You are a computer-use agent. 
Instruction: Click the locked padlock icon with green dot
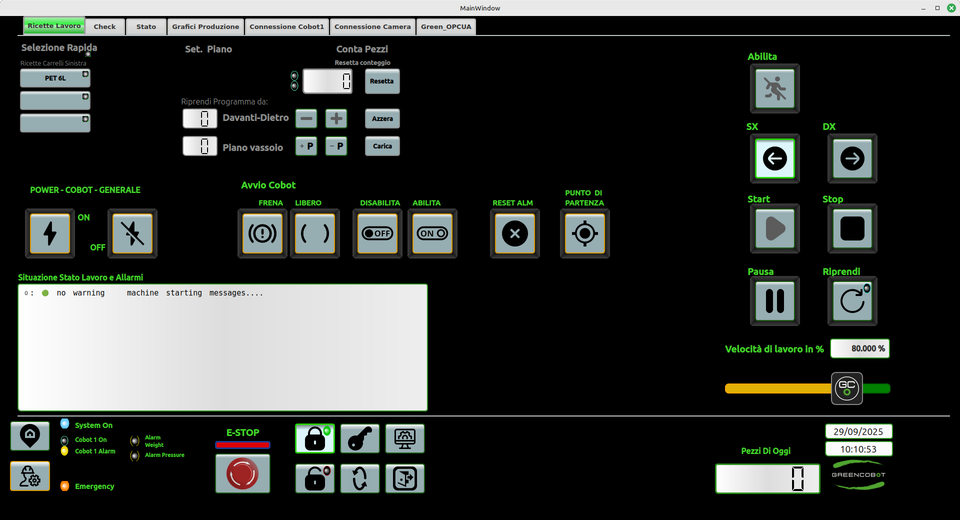(315, 439)
